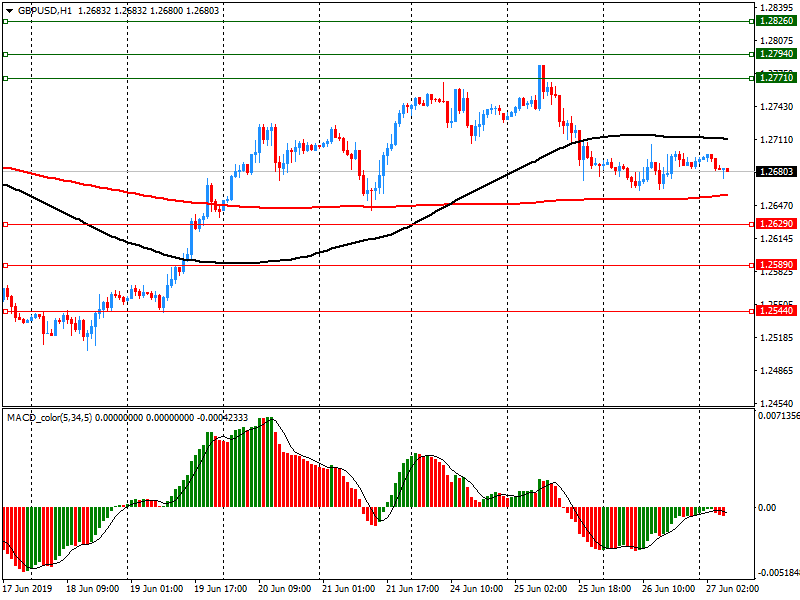This screenshot has height=600, width=800.
Task: Click the MACD scale 0.00 value
Action: [x=767, y=508]
